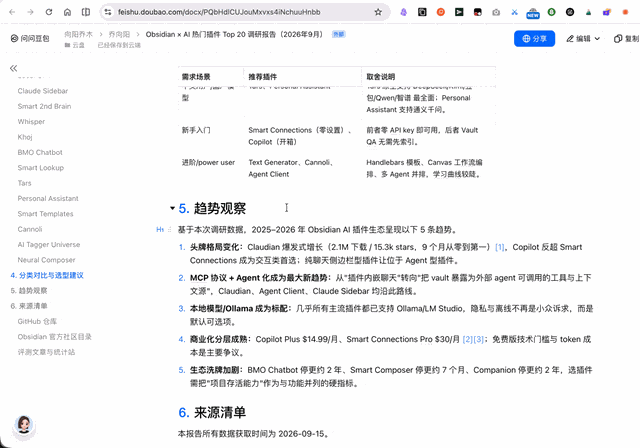Viewport: 640px width, 448px height.
Task: Jump to Tars in outline
Action: (24, 183)
